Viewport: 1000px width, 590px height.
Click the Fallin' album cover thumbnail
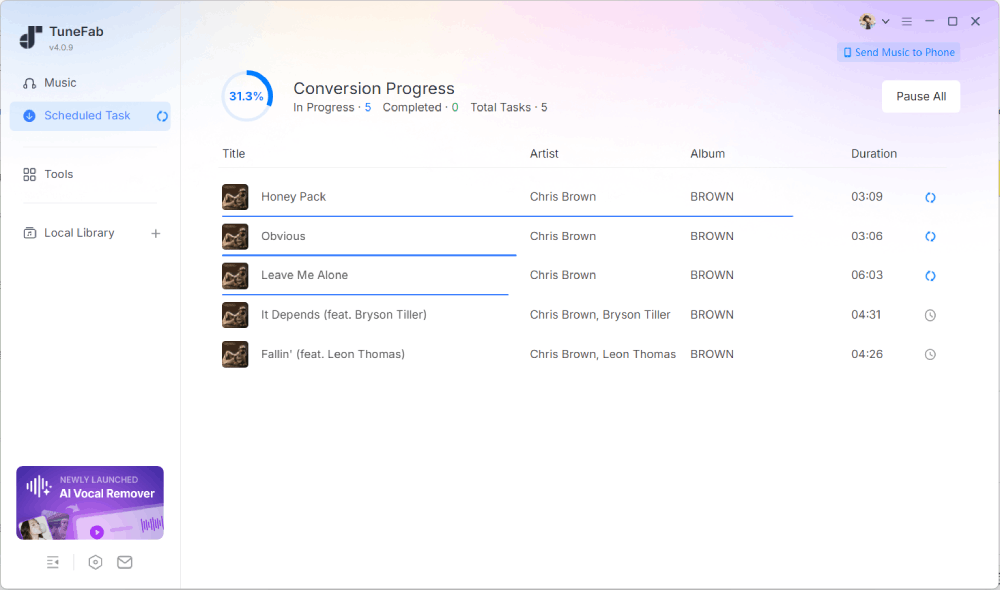point(235,355)
